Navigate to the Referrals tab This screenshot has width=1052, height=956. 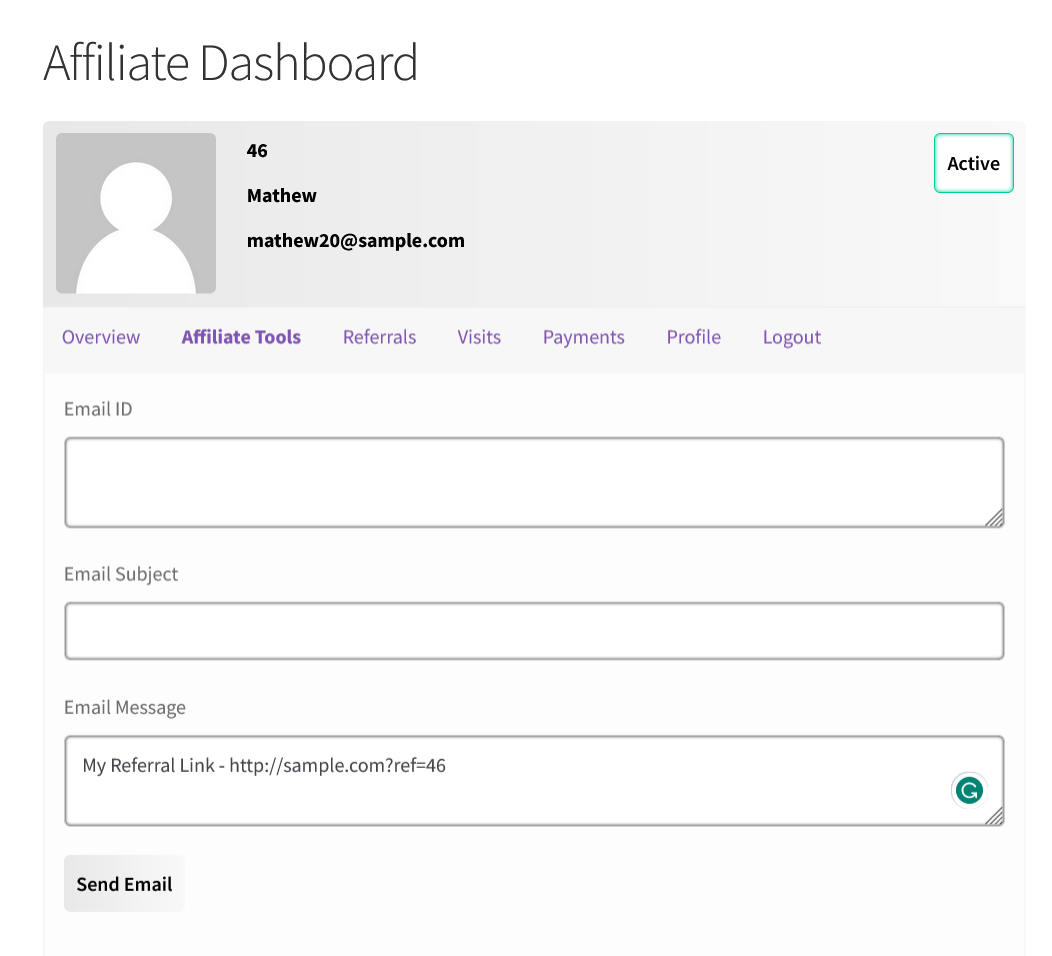379,337
